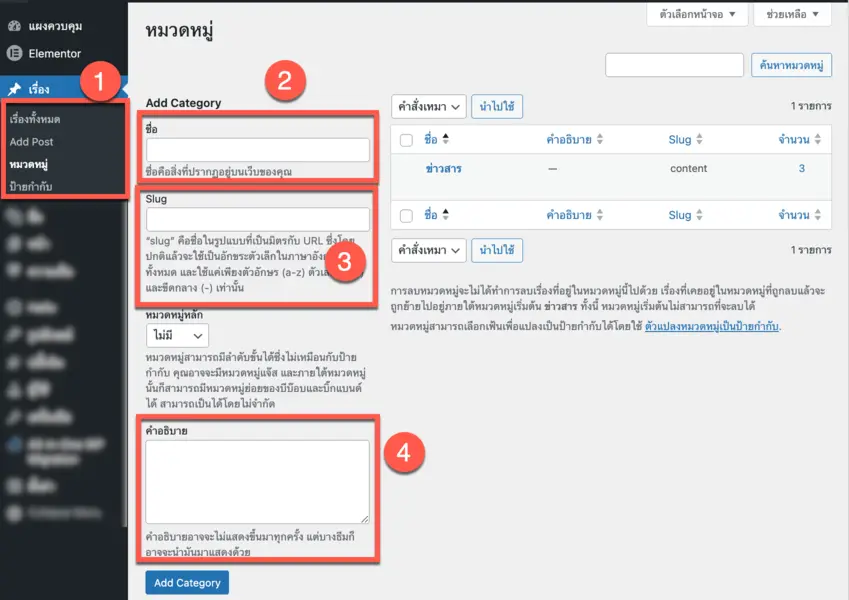The width and height of the screenshot is (849, 600).
Task: Sort the table by Slug column arrows
Action: 697,139
